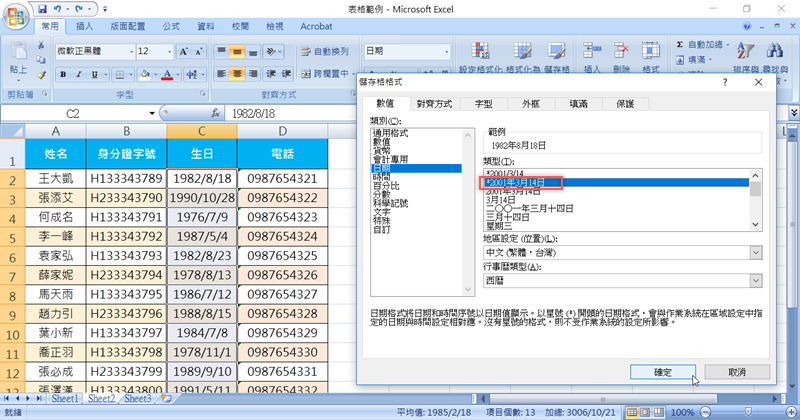
Task: Open the 版面配置 ribbon tab
Action: pos(132,27)
